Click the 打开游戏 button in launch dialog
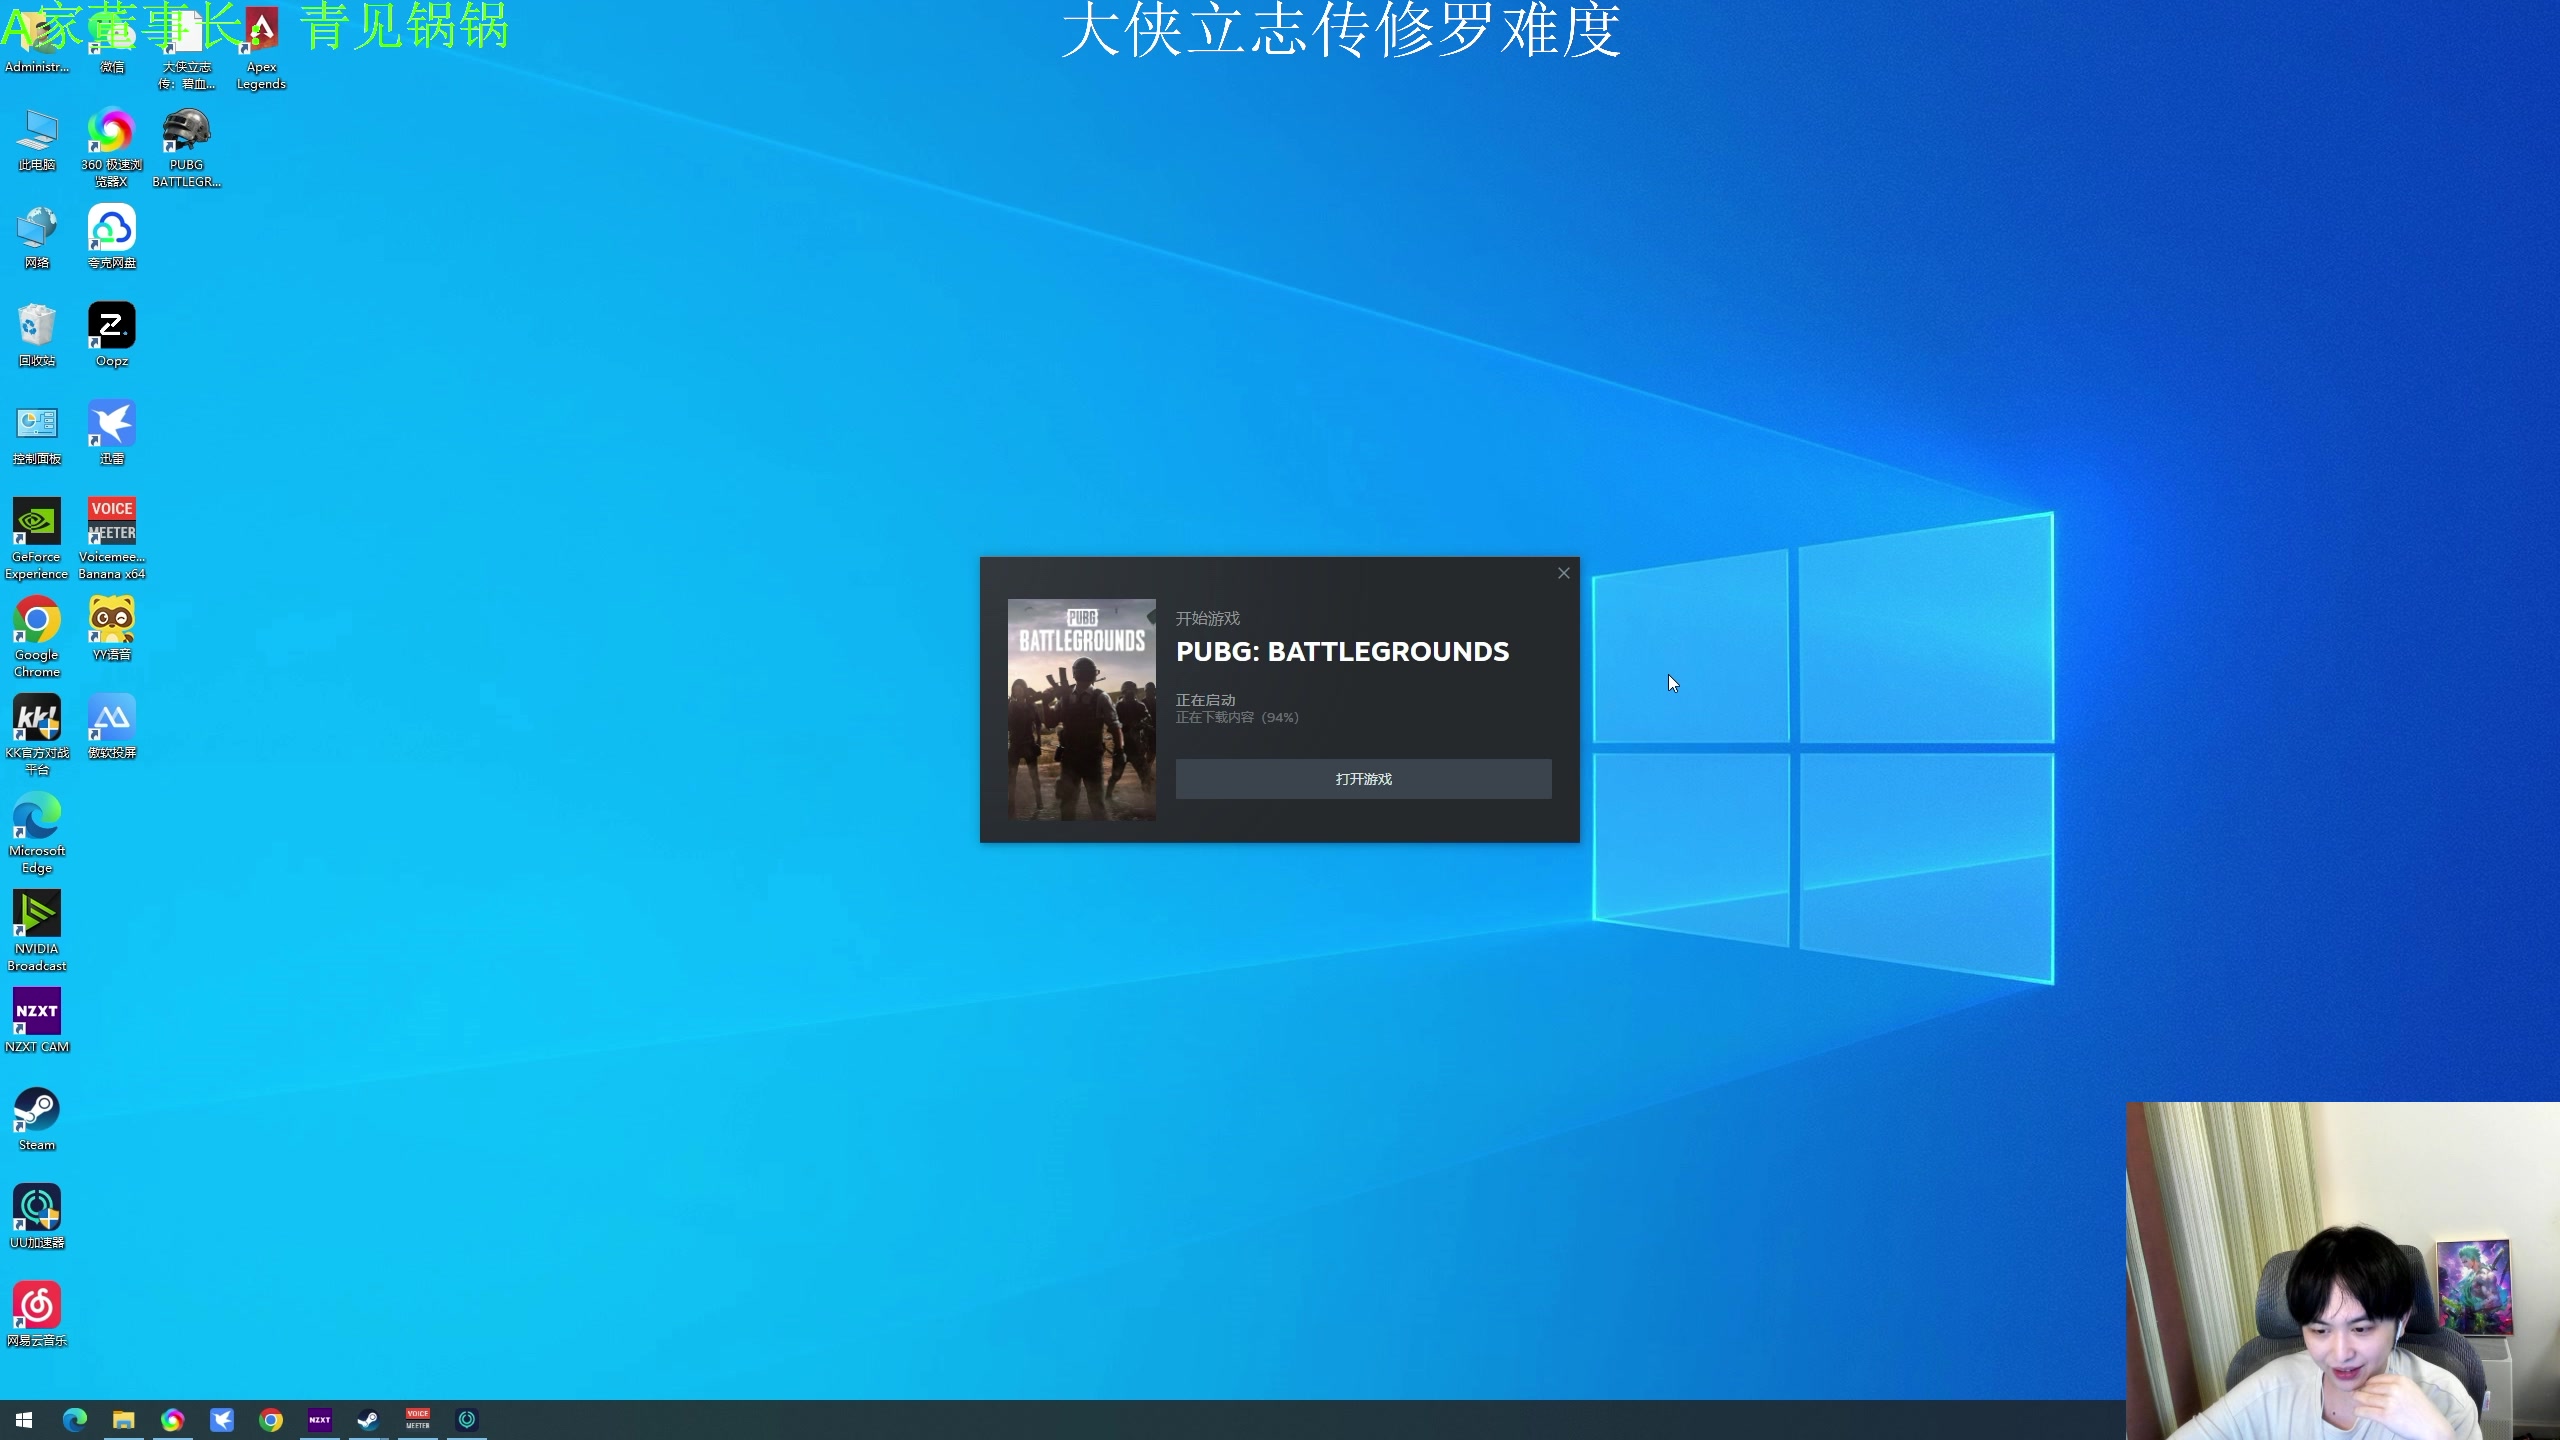Viewport: 2560px width, 1440px height. pyautogui.click(x=1363, y=779)
